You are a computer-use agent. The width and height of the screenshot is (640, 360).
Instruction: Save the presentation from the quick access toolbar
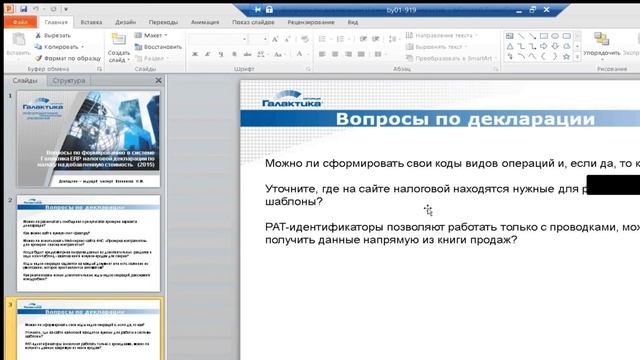click(x=23, y=9)
